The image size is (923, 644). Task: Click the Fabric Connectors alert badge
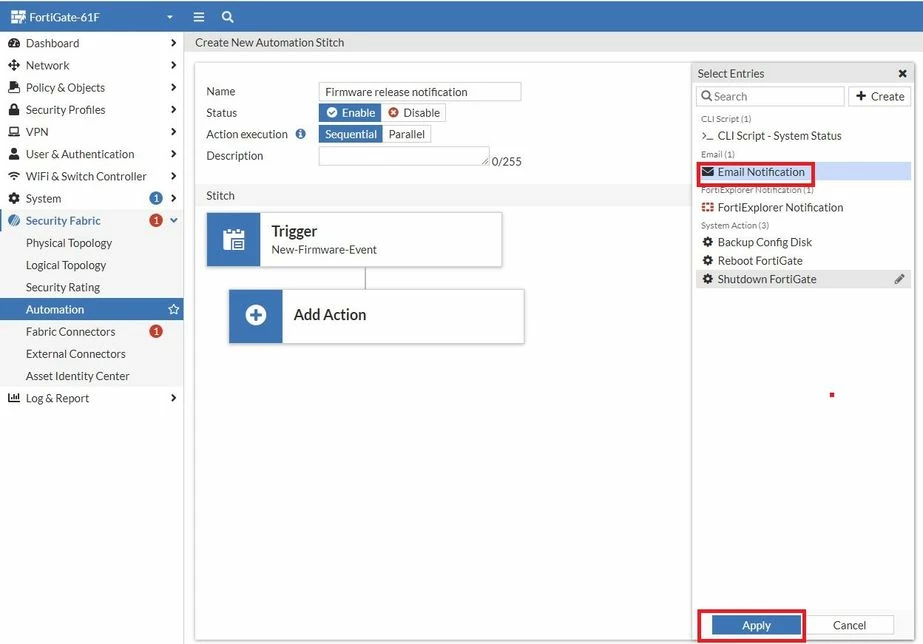point(156,331)
